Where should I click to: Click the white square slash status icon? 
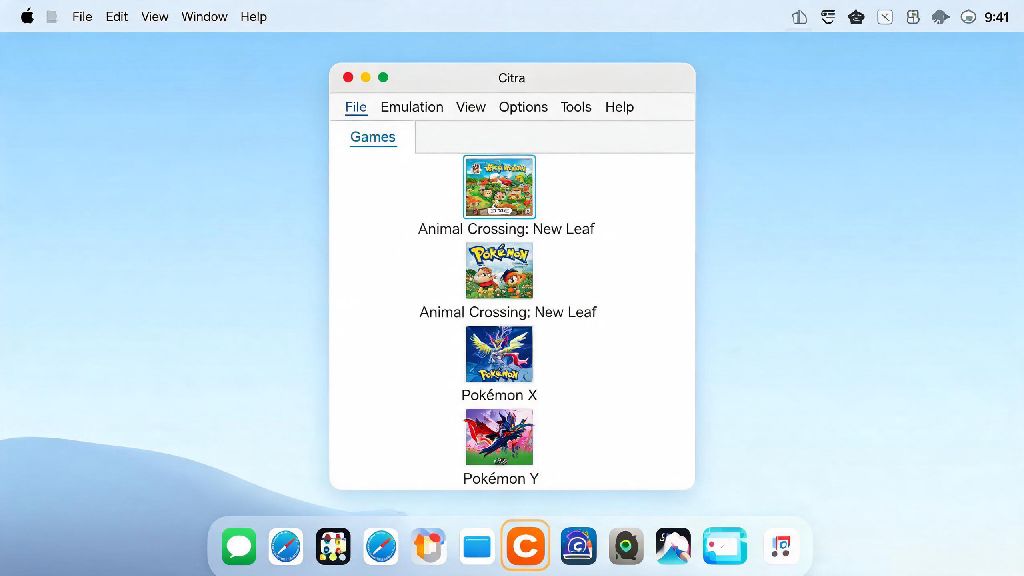pos(885,17)
